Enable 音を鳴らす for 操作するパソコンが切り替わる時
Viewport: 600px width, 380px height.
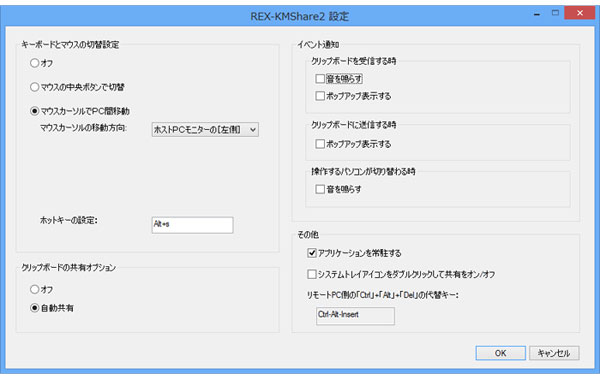point(320,189)
